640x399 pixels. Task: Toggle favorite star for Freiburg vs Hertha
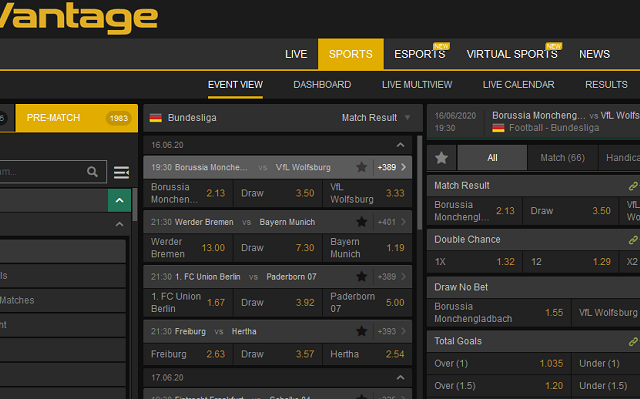pos(361,331)
